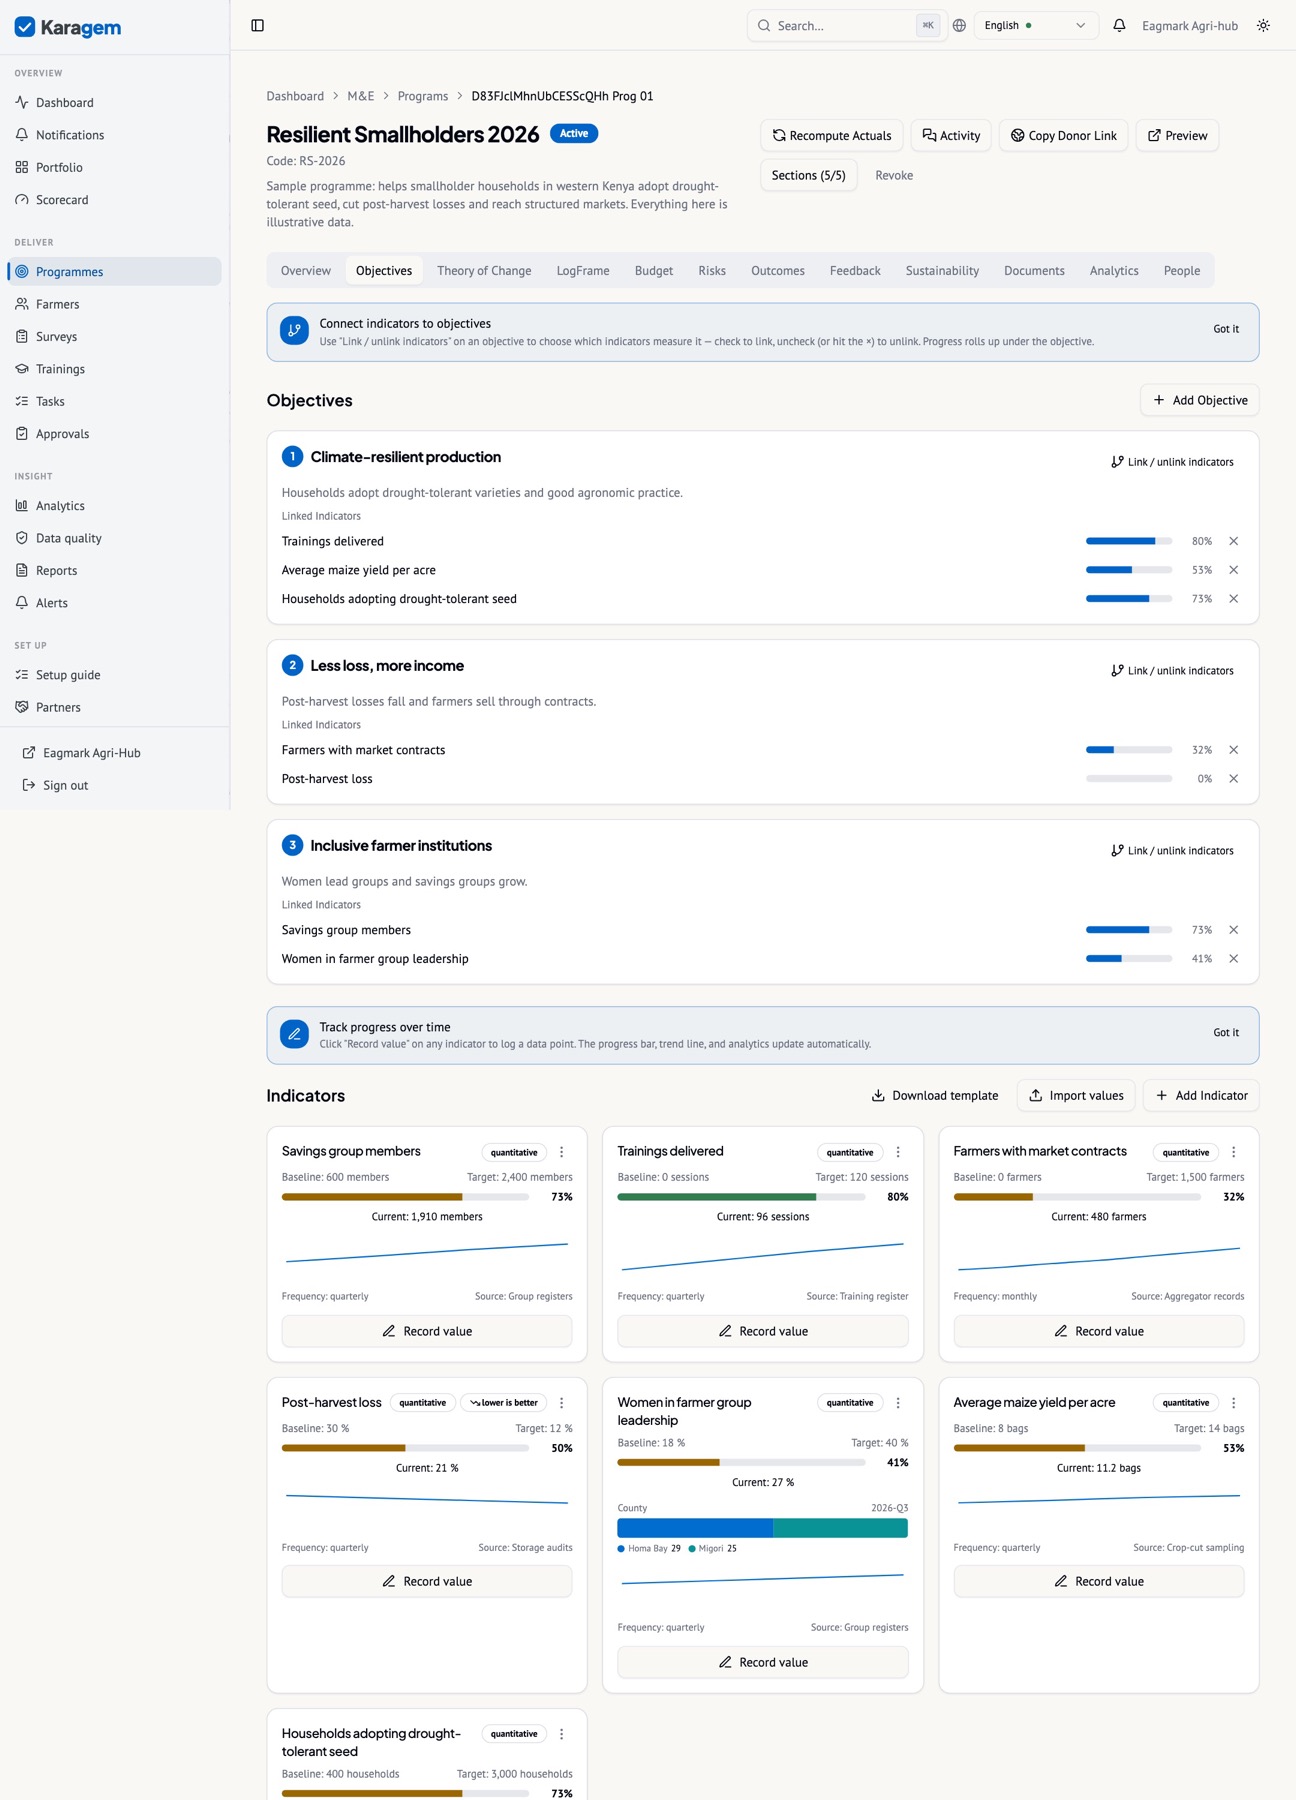
Task: Dismiss the Track progress over time tip
Action: point(1226,1033)
